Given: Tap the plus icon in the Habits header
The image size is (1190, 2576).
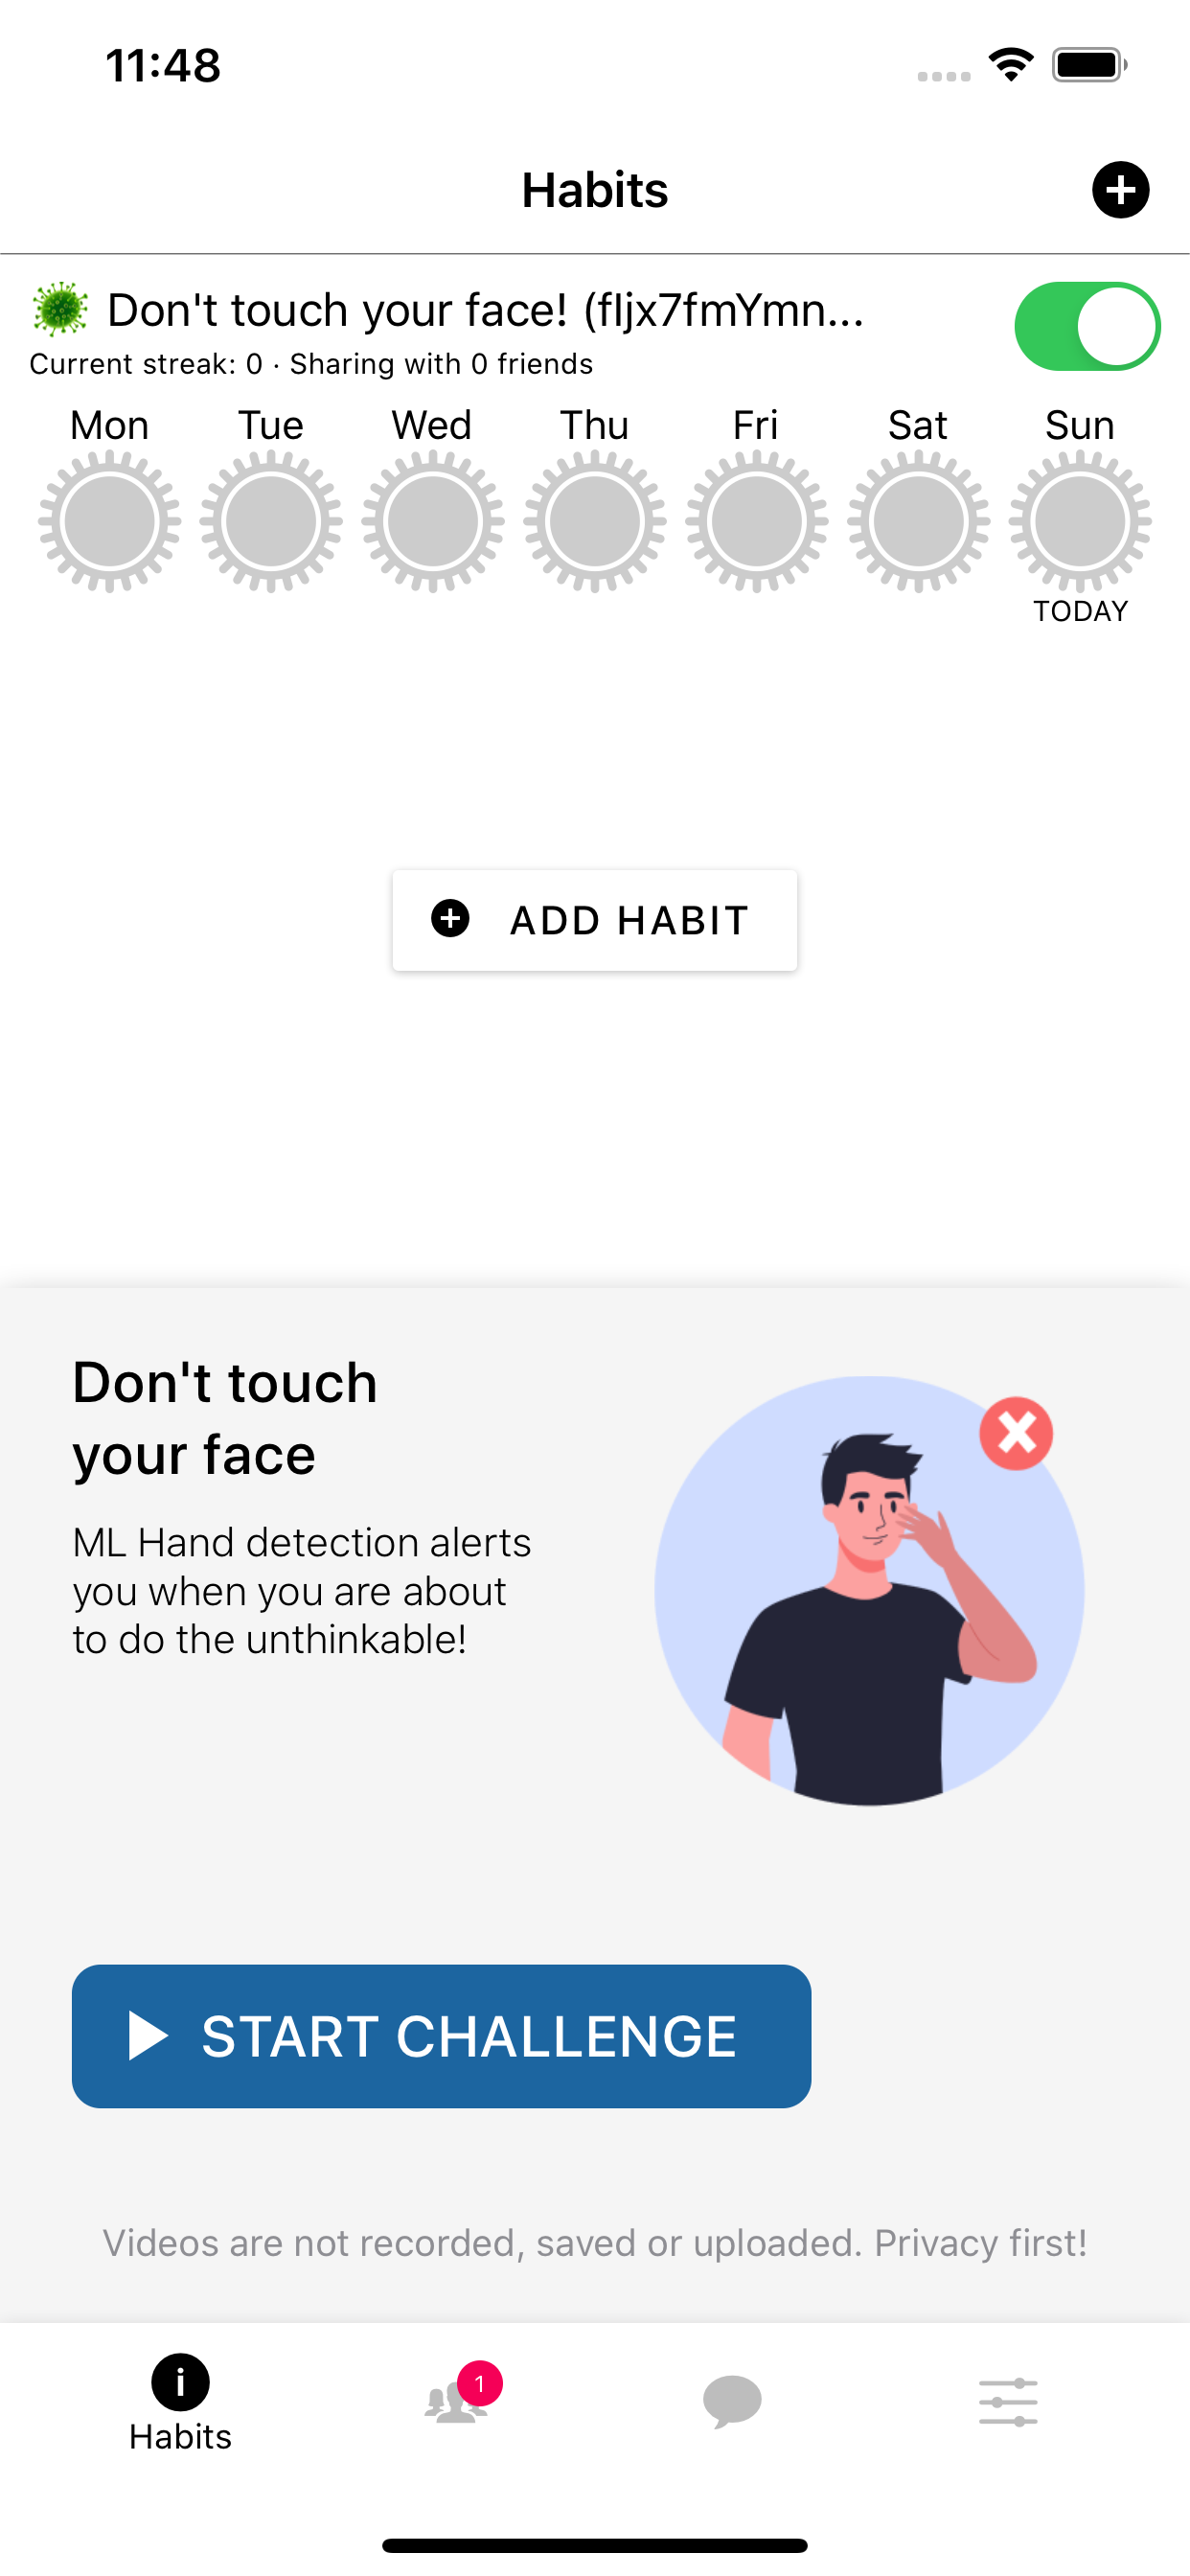Looking at the screenshot, I should 1120,190.
